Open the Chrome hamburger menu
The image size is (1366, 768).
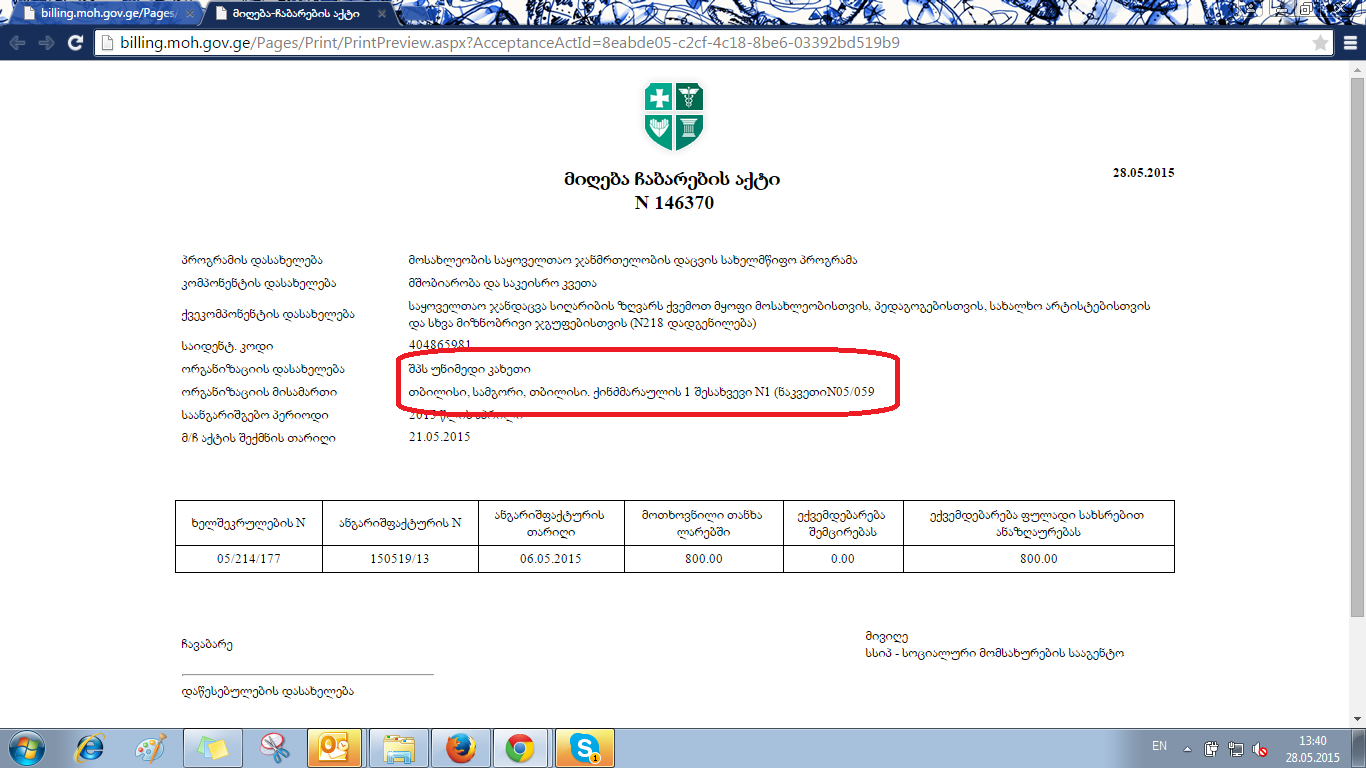click(x=1347, y=43)
